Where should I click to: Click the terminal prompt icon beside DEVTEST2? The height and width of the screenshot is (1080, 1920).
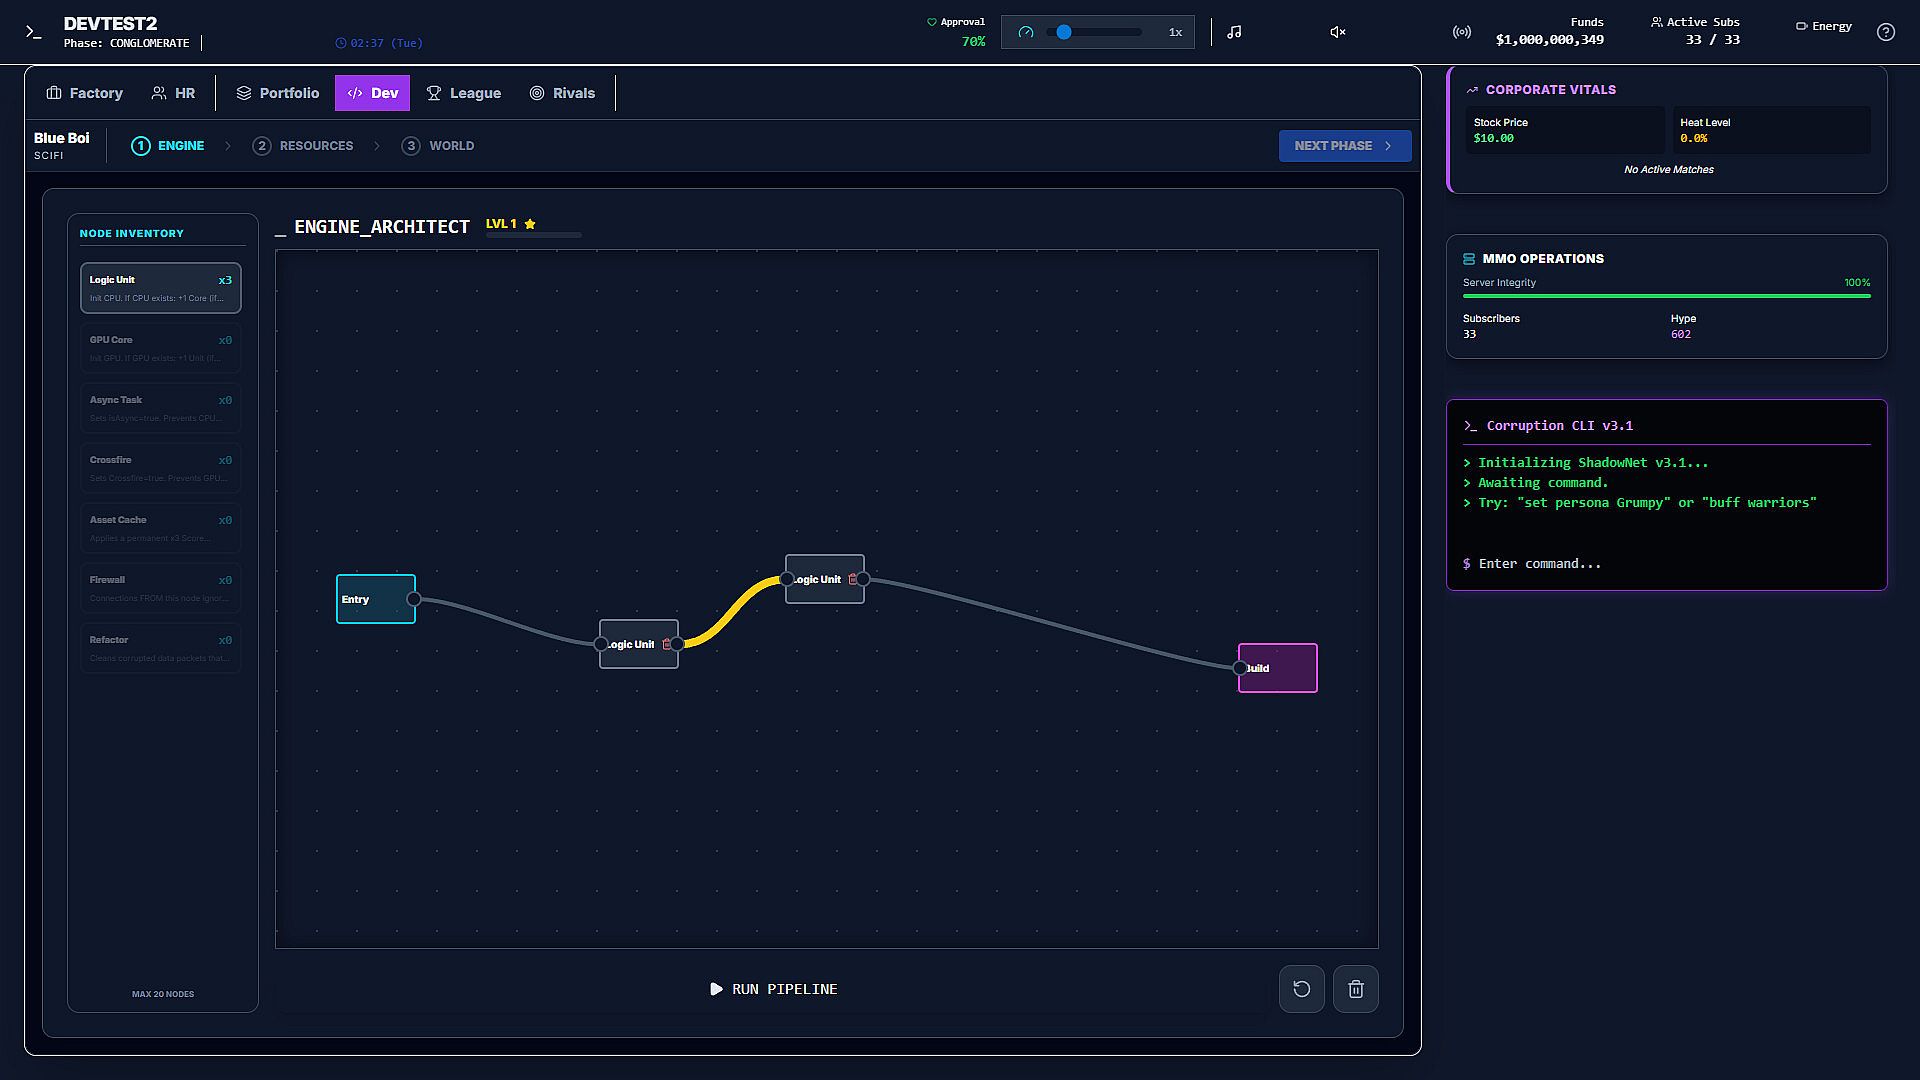click(34, 32)
